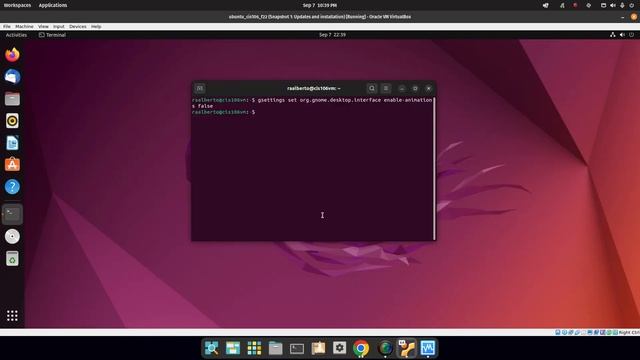This screenshot has height=360, width=640.
Task: Open host power icon in top panel
Action: pyautogui.click(x=631, y=5)
